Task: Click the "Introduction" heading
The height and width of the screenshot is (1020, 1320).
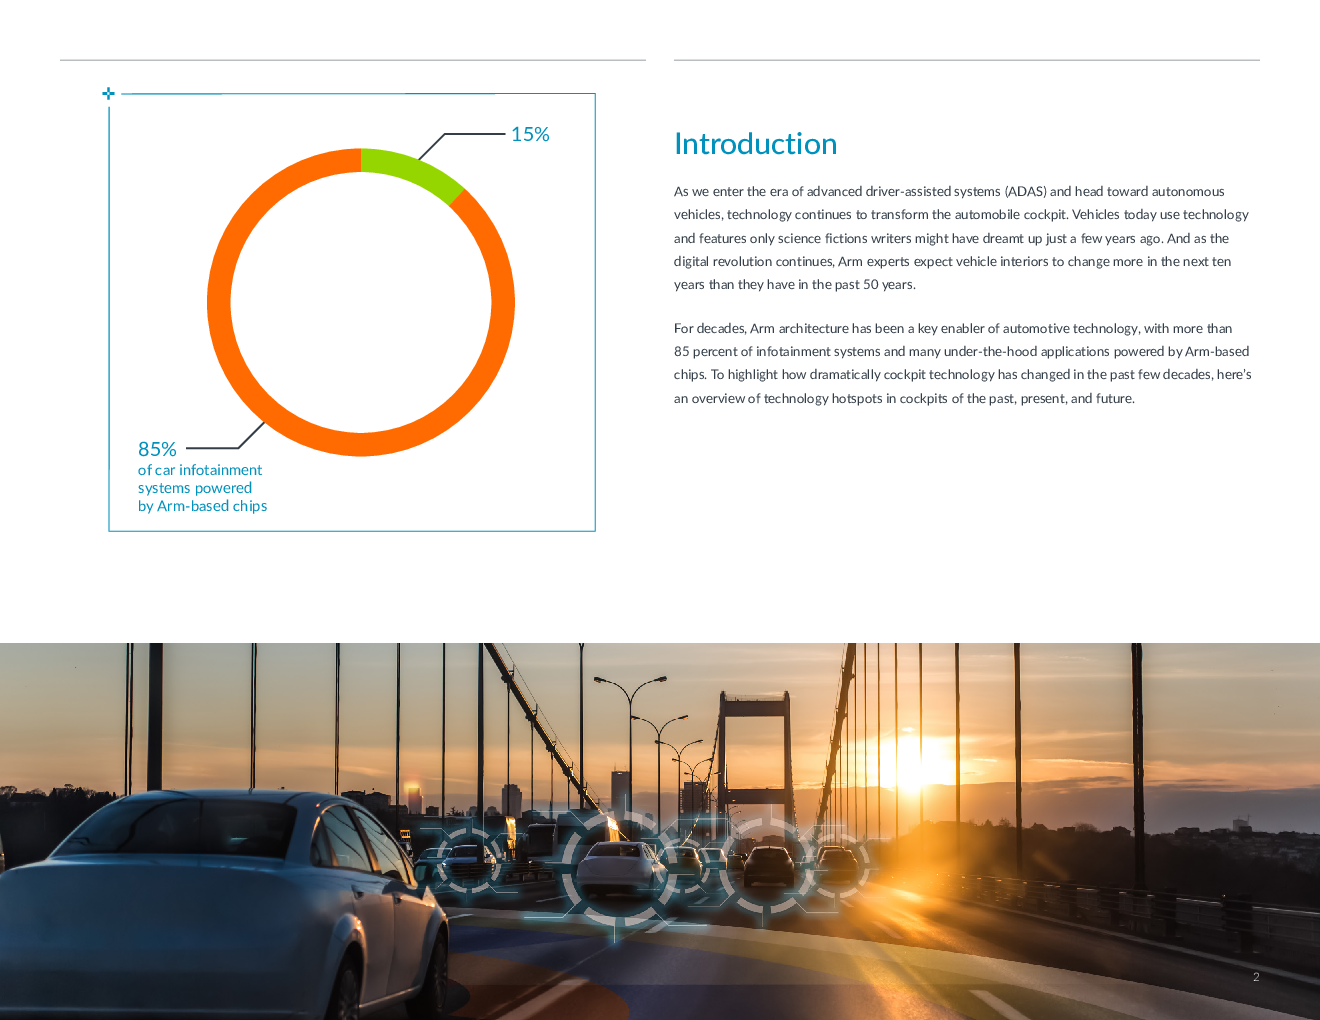Action: (755, 144)
